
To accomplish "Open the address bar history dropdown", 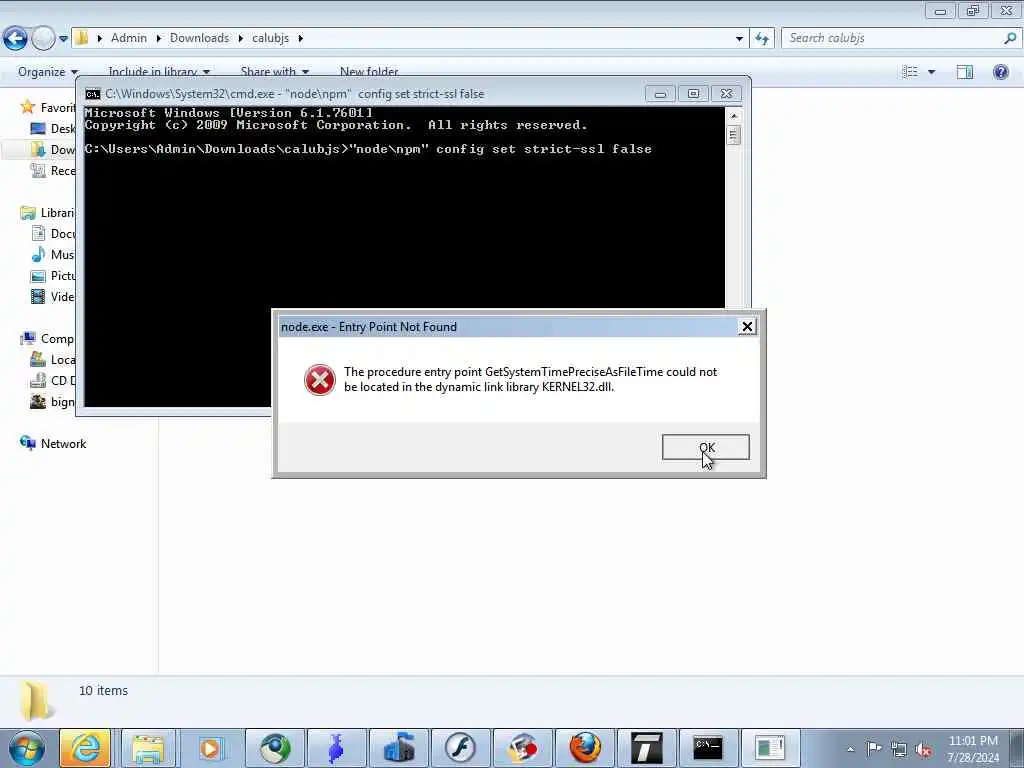I will (x=739, y=39).
